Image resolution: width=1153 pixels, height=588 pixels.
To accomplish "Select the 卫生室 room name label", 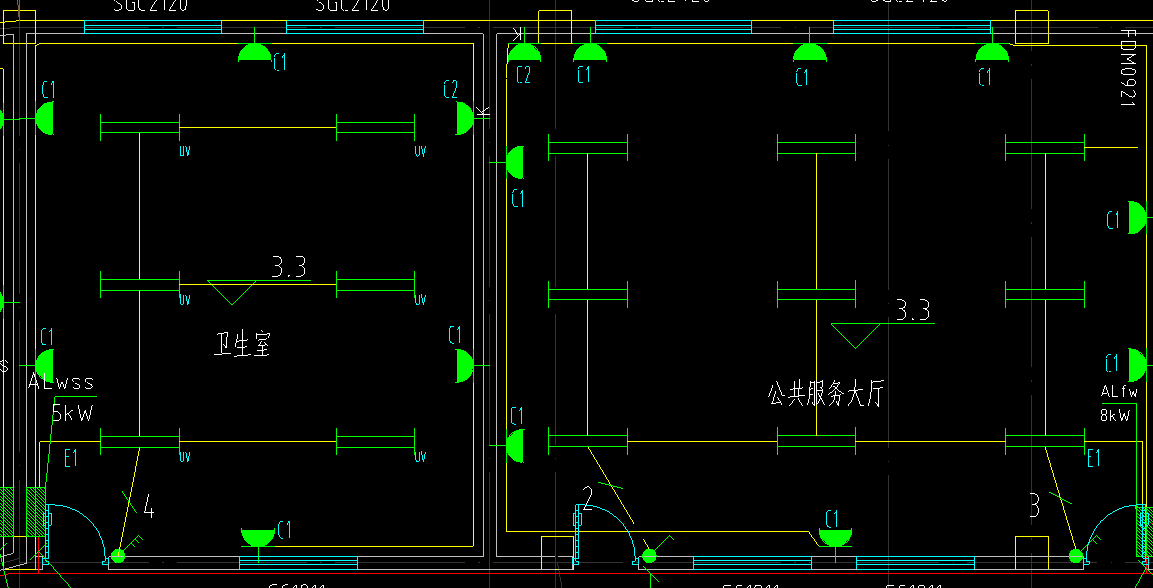I will pyautogui.click(x=242, y=344).
